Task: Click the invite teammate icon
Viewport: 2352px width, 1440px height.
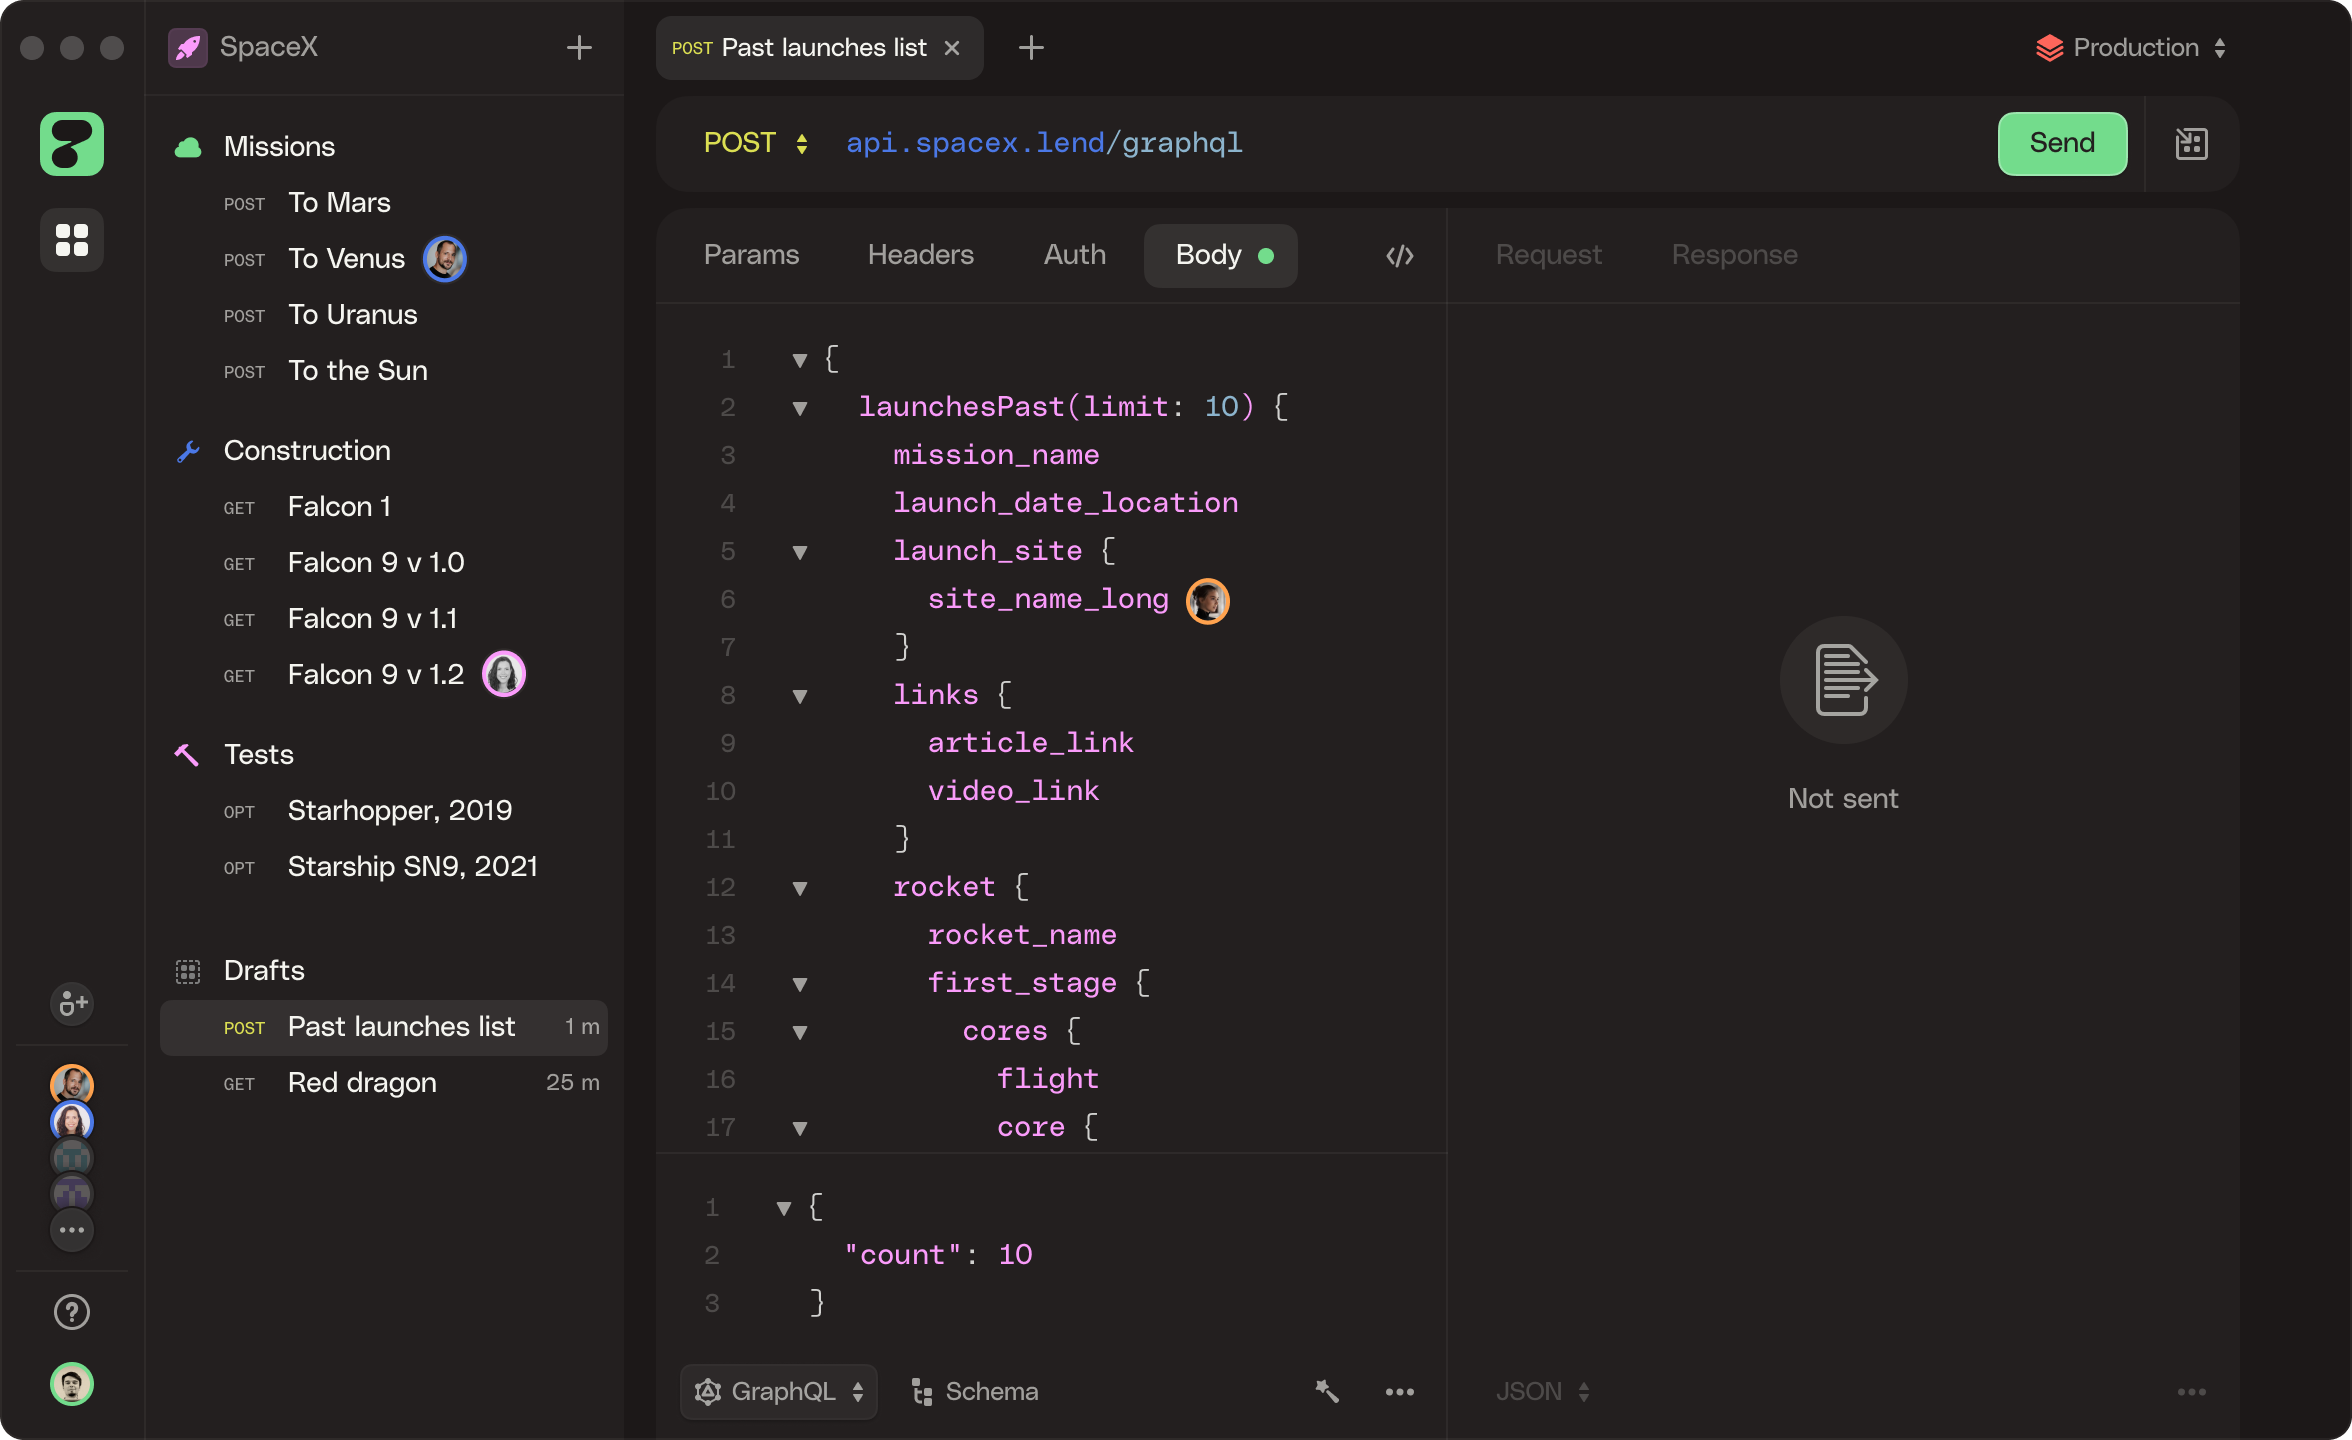Action: [72, 1003]
